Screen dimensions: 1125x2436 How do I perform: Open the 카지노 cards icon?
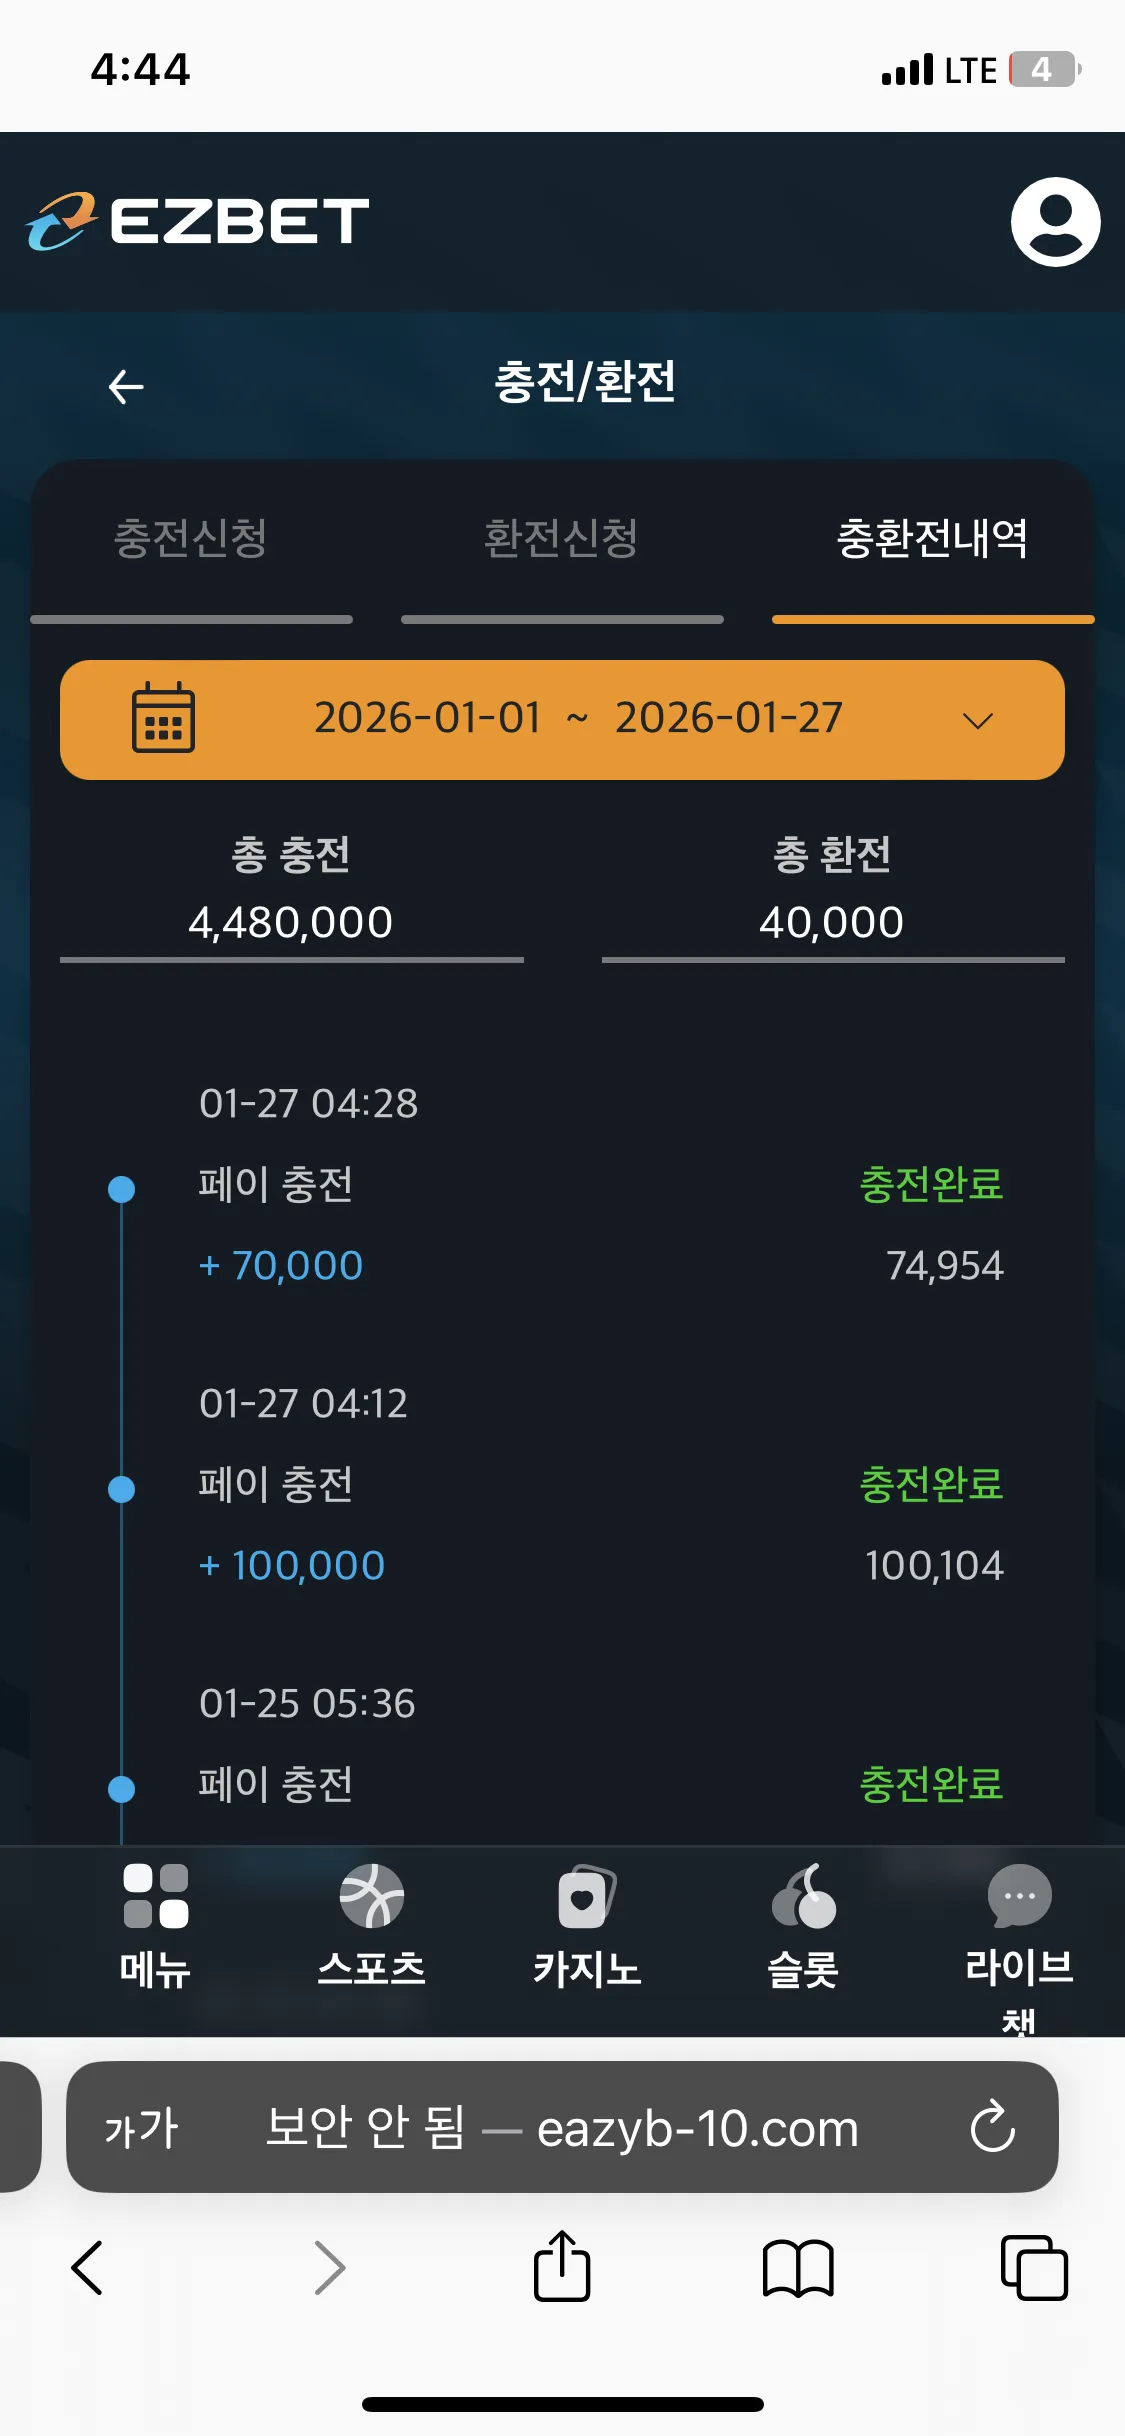tap(587, 1896)
